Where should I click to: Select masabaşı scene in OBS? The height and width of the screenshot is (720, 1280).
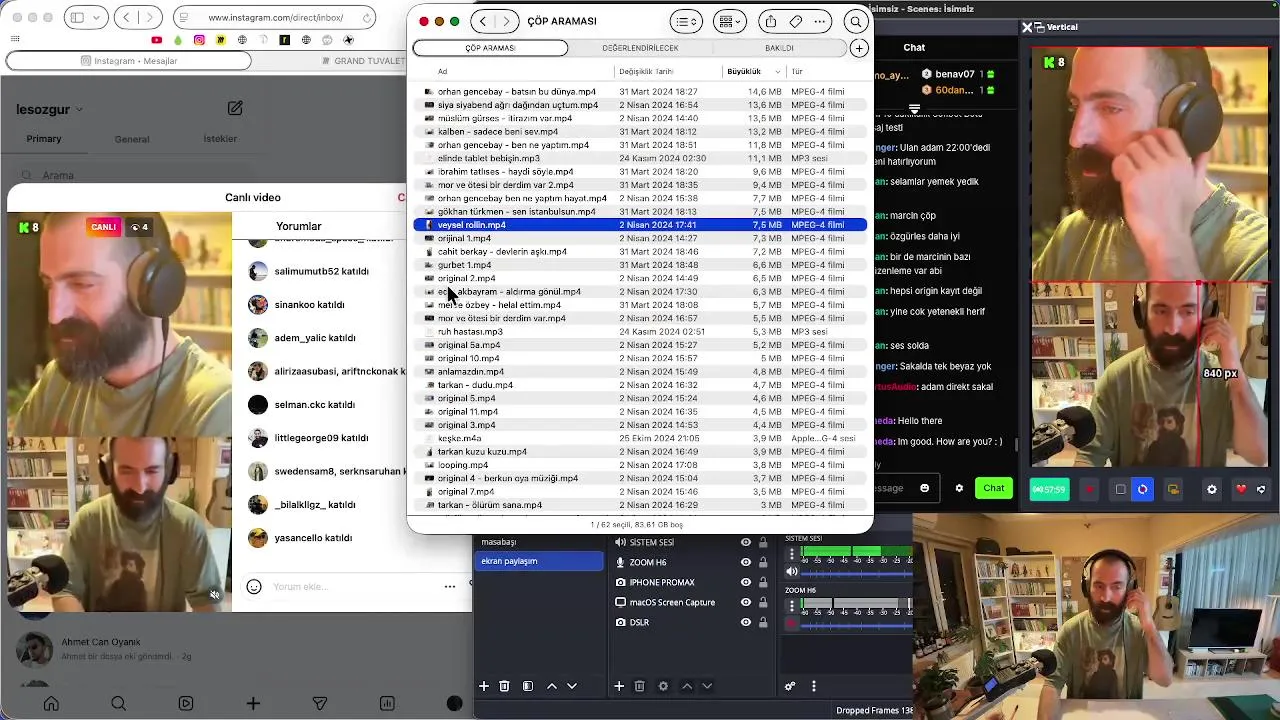tap(539, 542)
